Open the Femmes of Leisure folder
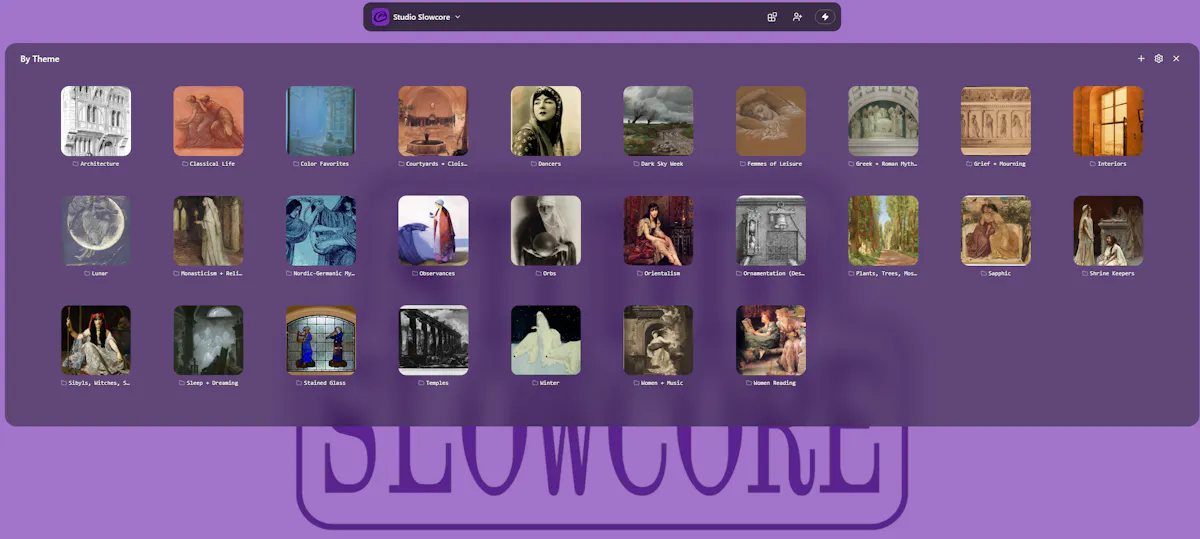The image size is (1200, 539). [771, 120]
